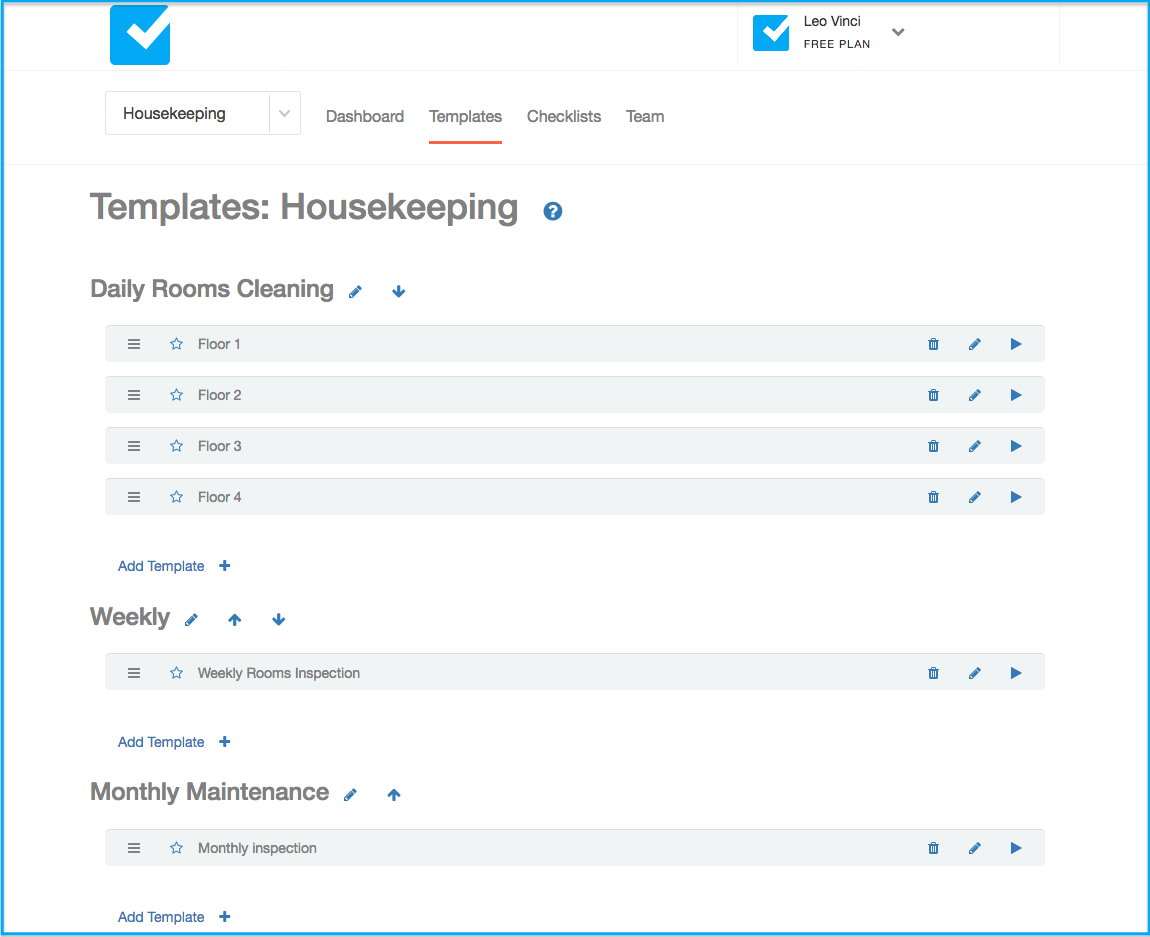Select the Templates tab

[465, 117]
